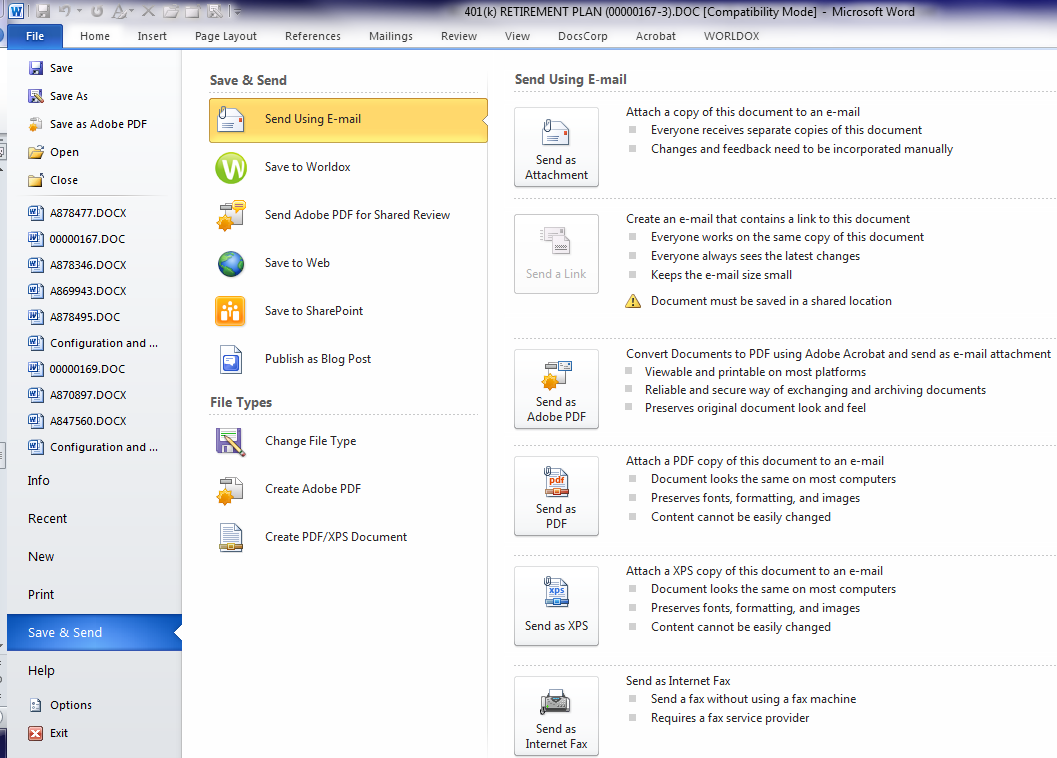Open the WORLDOX tab
This screenshot has width=1057, height=758.
tap(732, 36)
